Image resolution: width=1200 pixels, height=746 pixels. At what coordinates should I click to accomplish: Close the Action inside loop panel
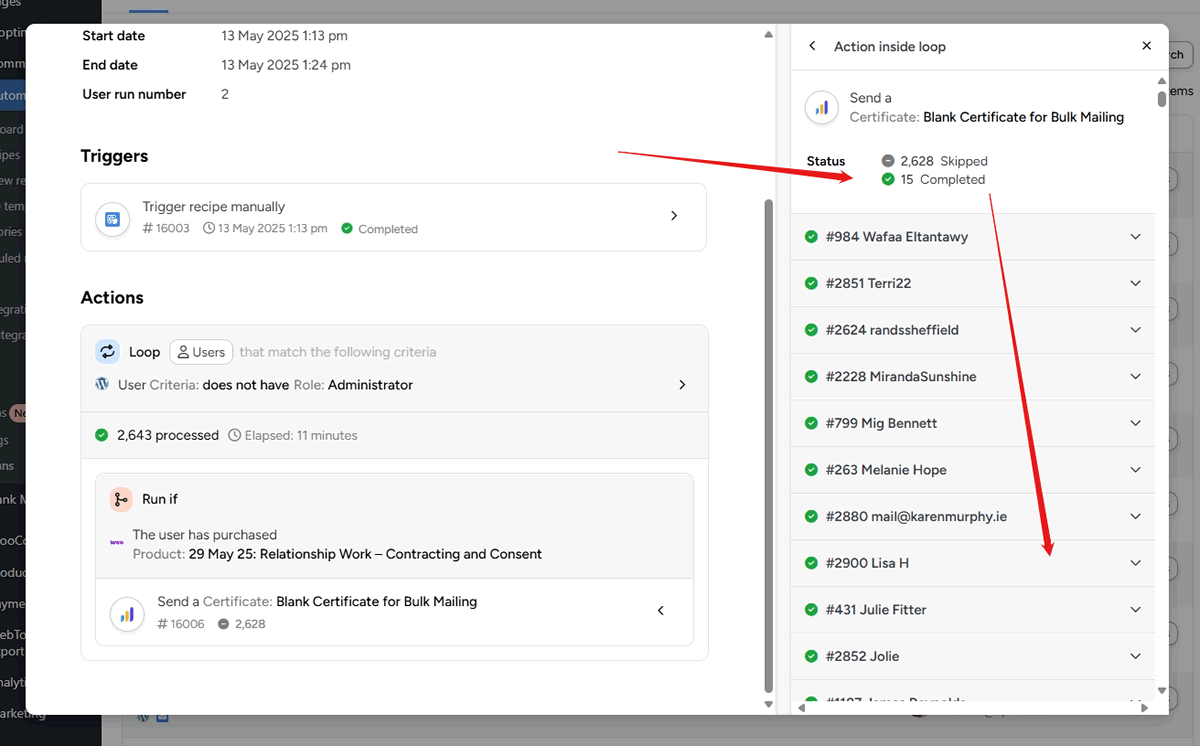(1147, 46)
